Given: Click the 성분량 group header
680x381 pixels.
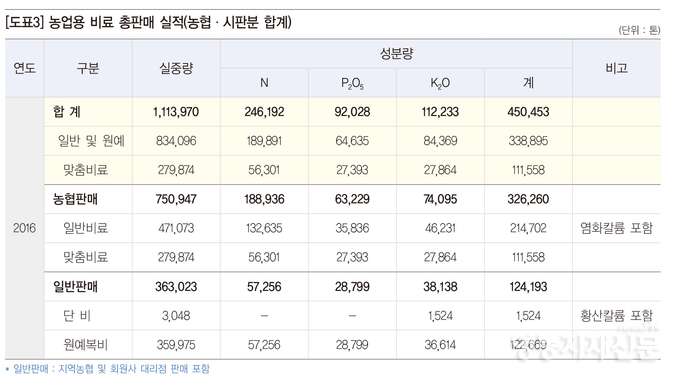Looking at the screenshot, I should (396, 54).
